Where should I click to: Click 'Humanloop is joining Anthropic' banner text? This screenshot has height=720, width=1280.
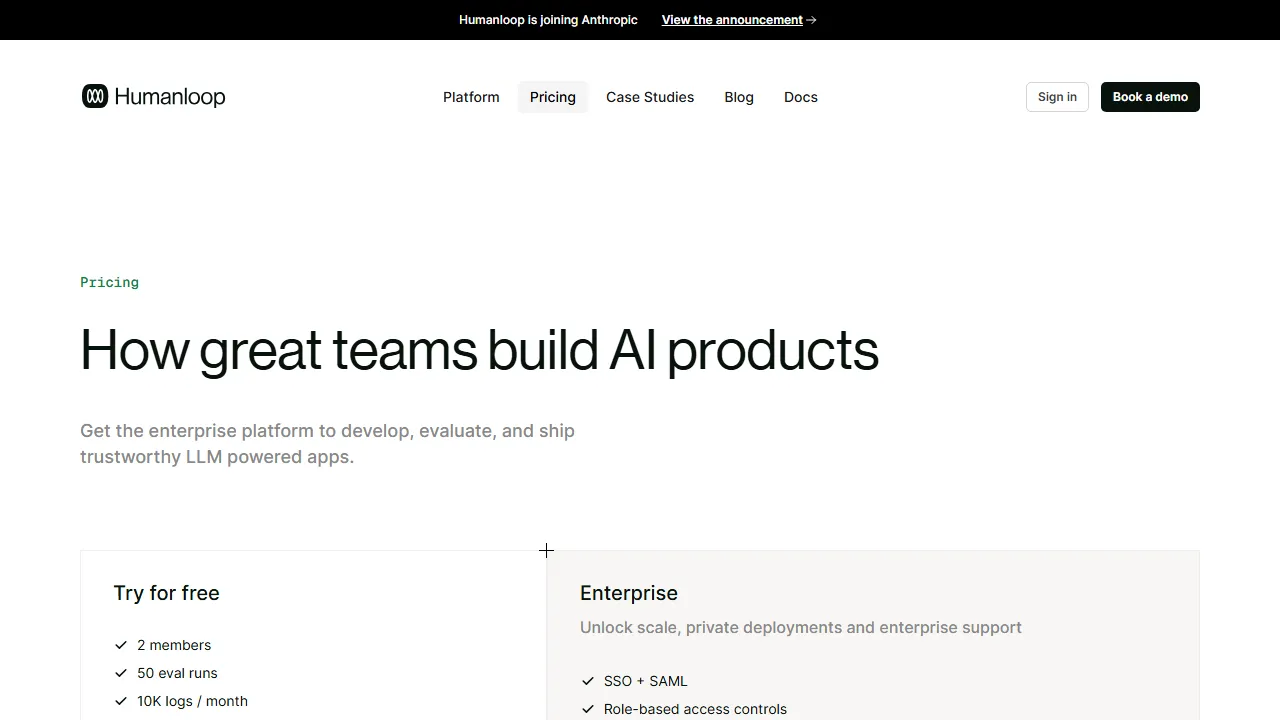pyautogui.click(x=548, y=20)
